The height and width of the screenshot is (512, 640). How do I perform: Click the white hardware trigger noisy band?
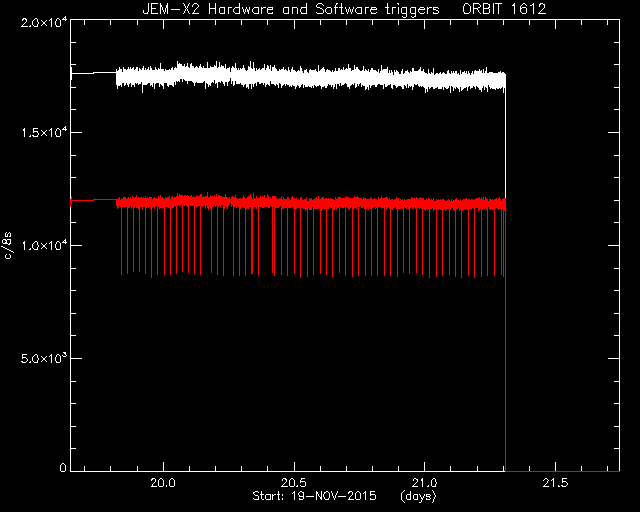pos(310,77)
